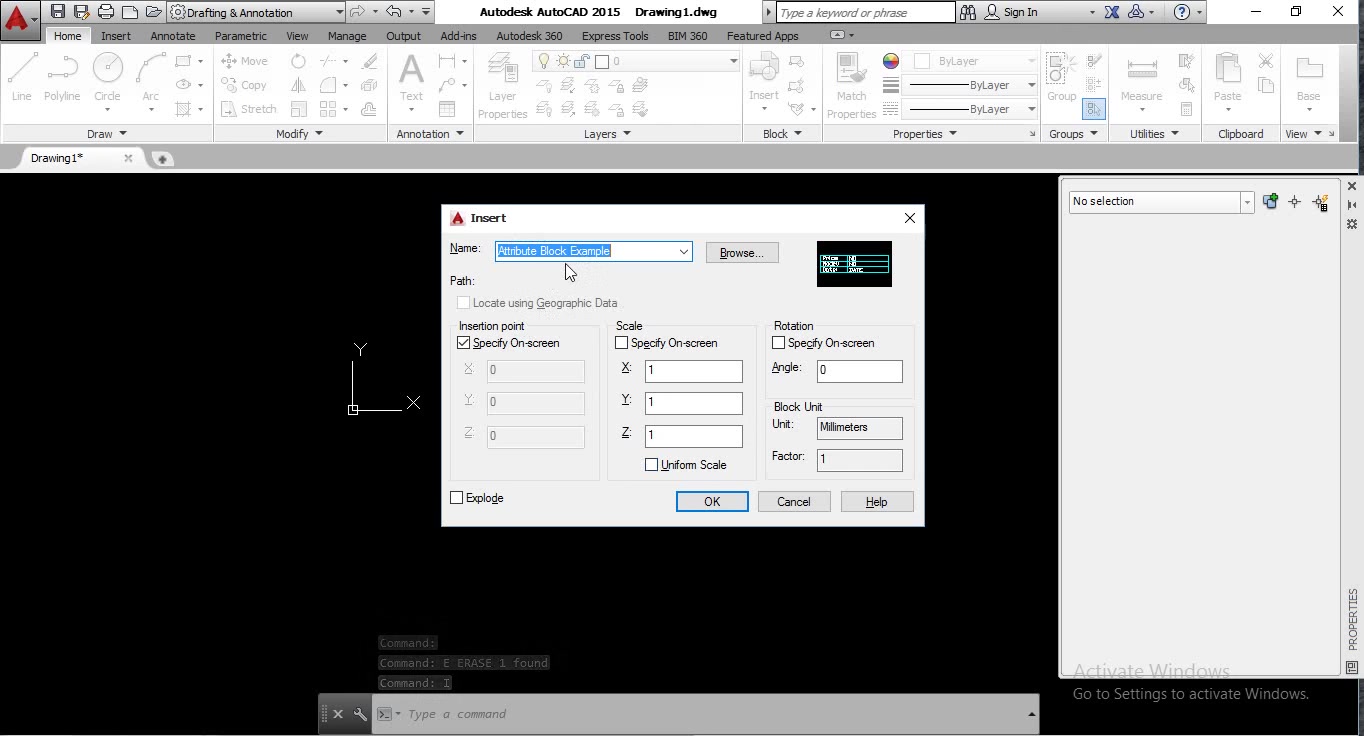This screenshot has width=1364, height=736.
Task: Click the Mirror tool icon
Action: [298, 85]
